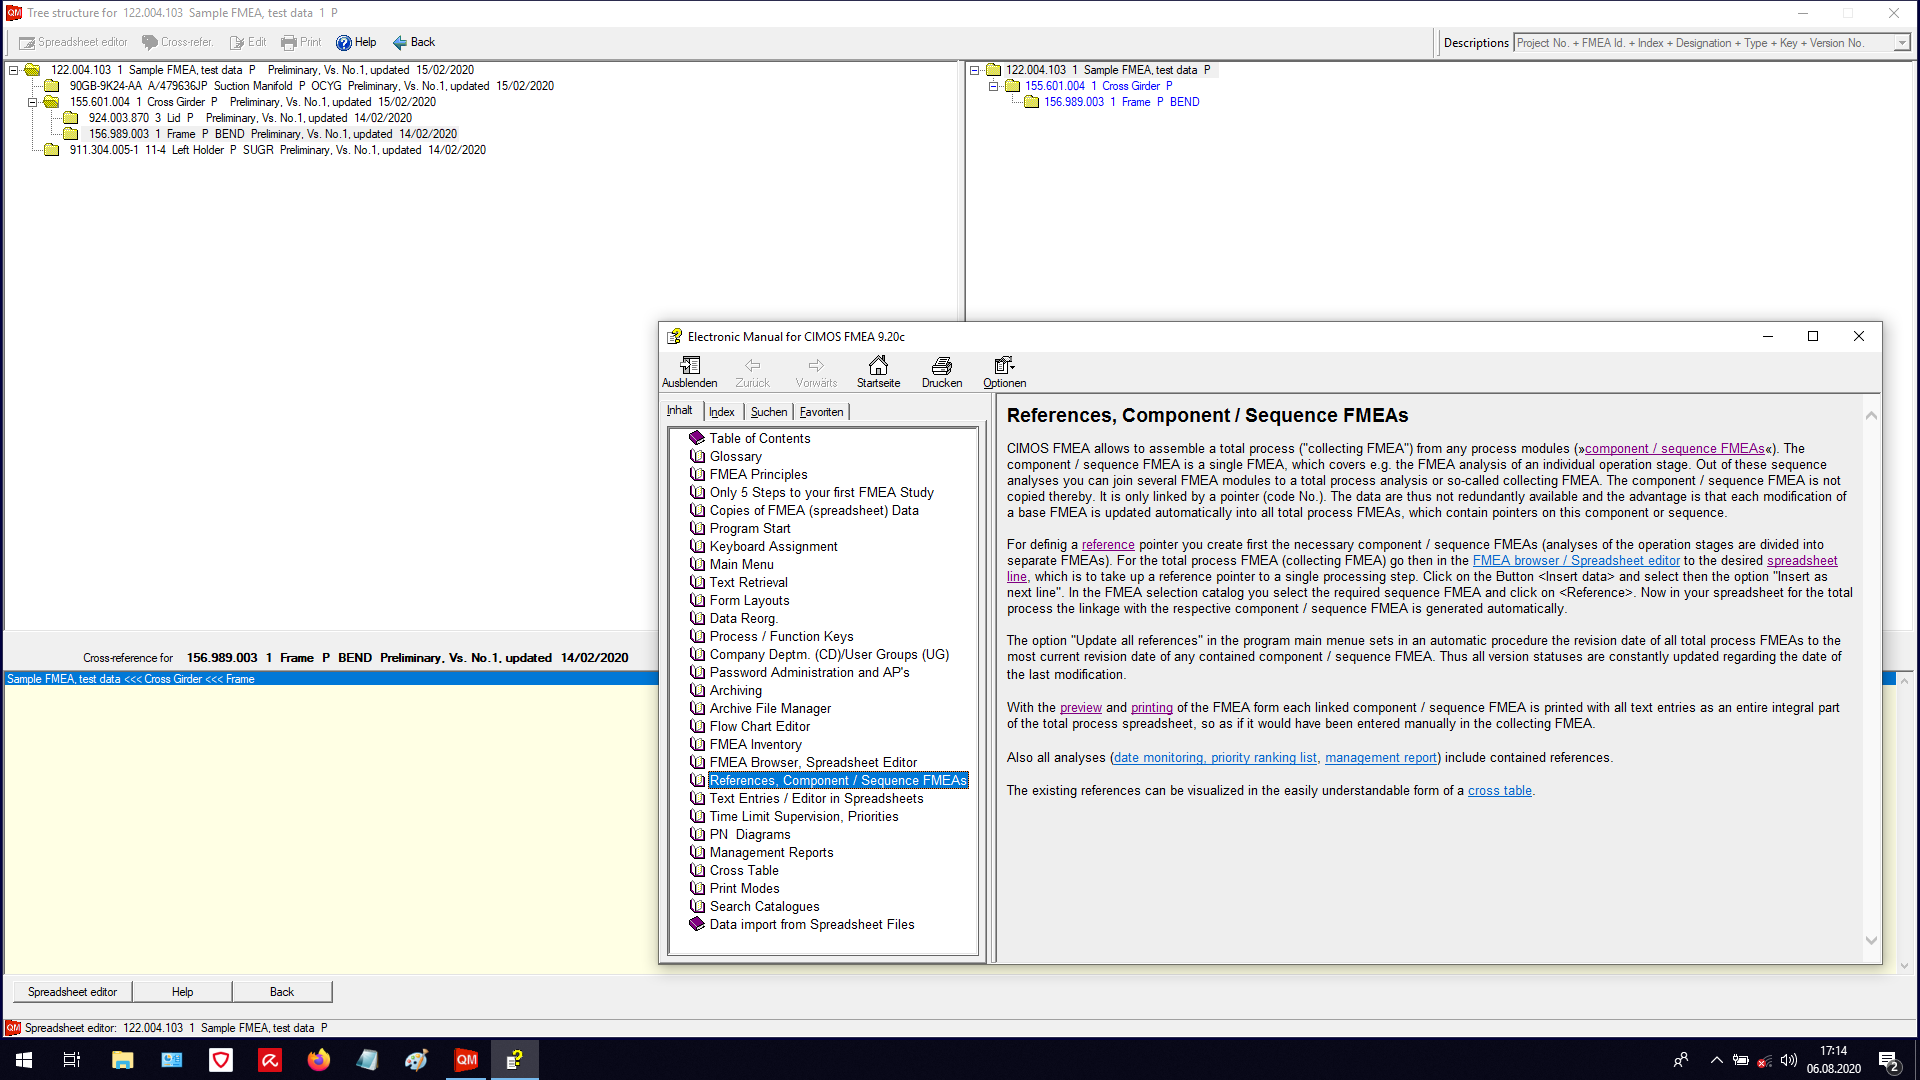
Task: Click volume speaker tray icon
Action: 1789,1060
